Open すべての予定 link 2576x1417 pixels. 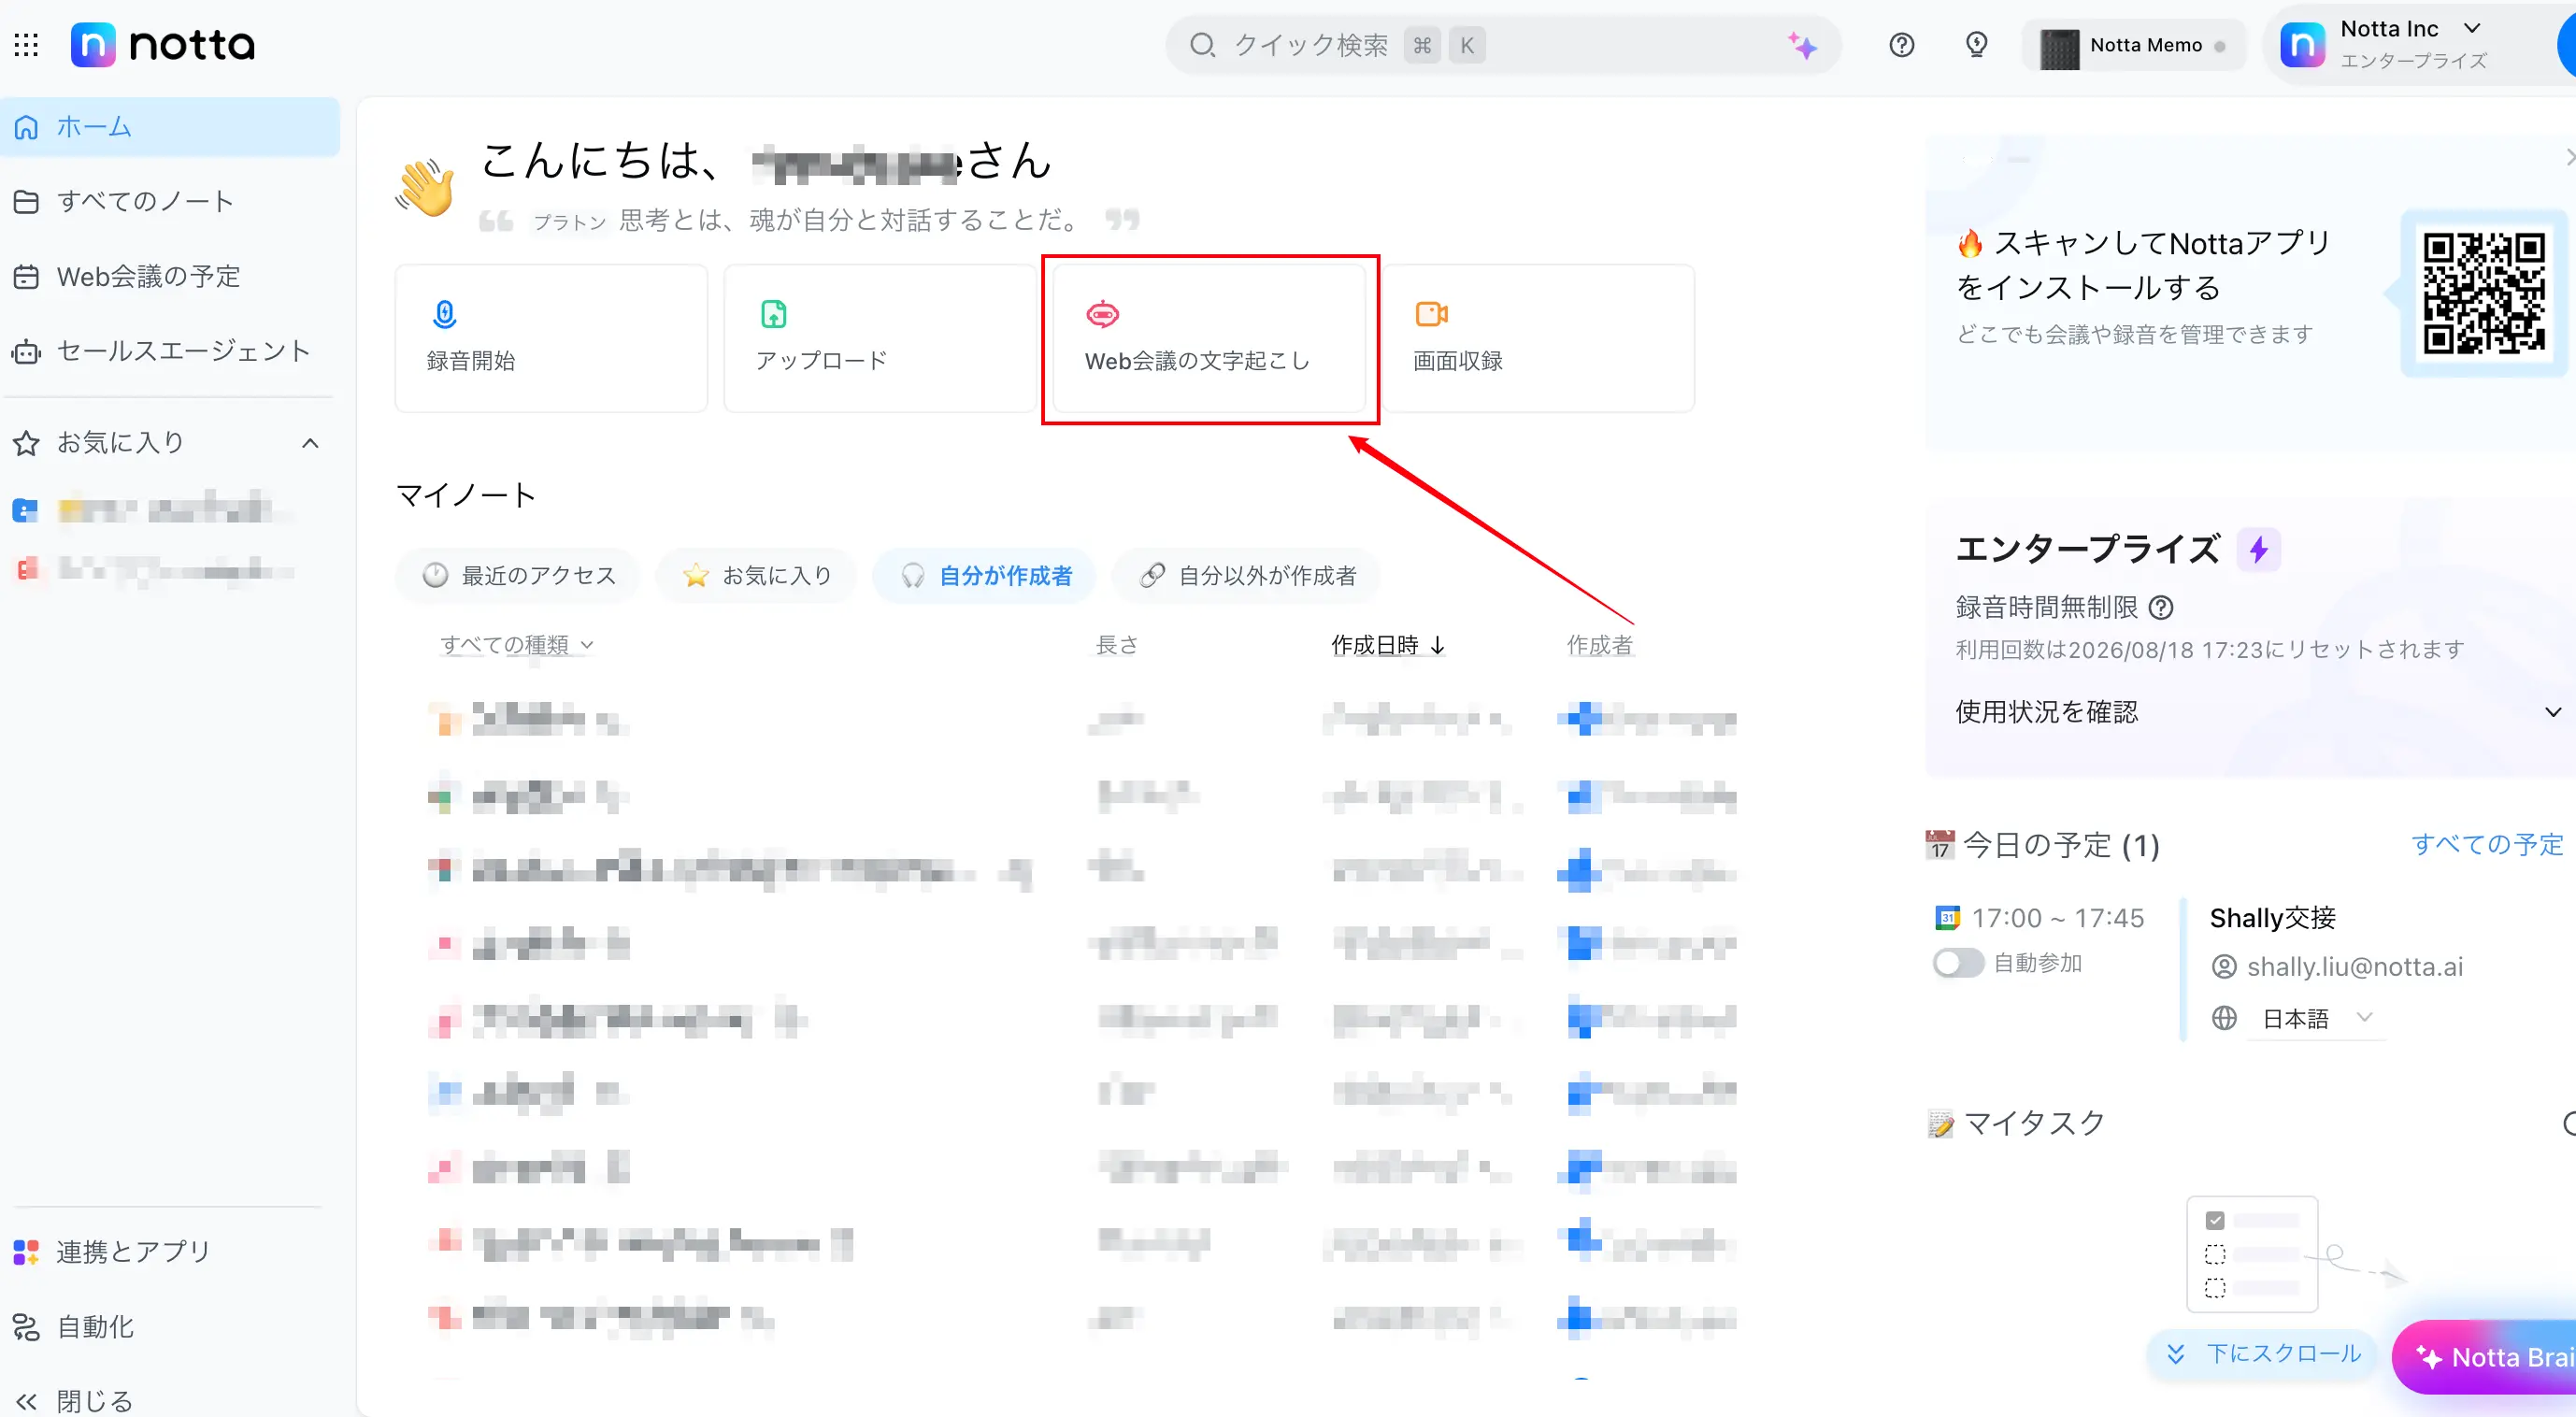(2487, 844)
